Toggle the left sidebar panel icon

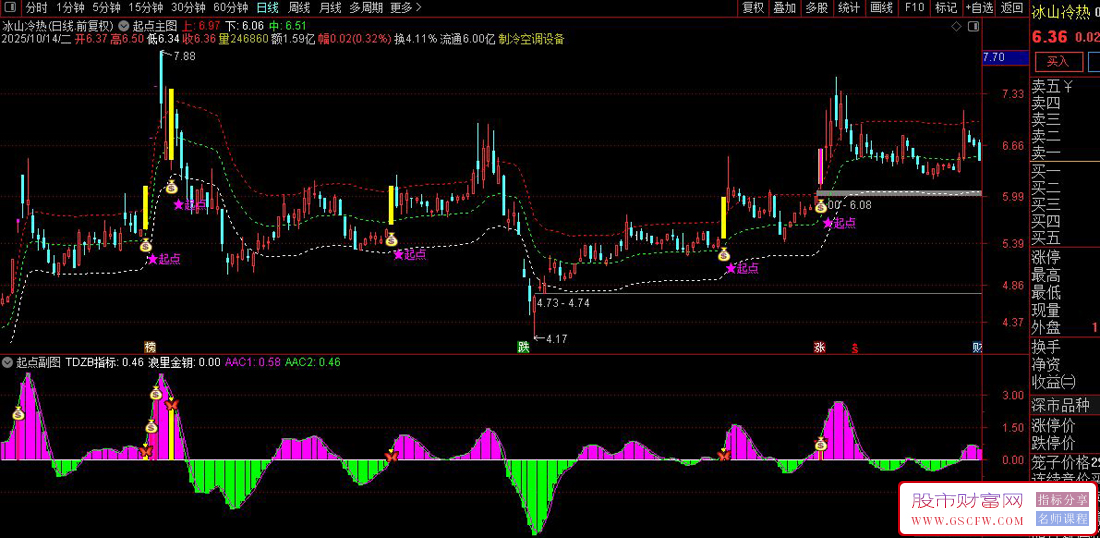click(10, 8)
